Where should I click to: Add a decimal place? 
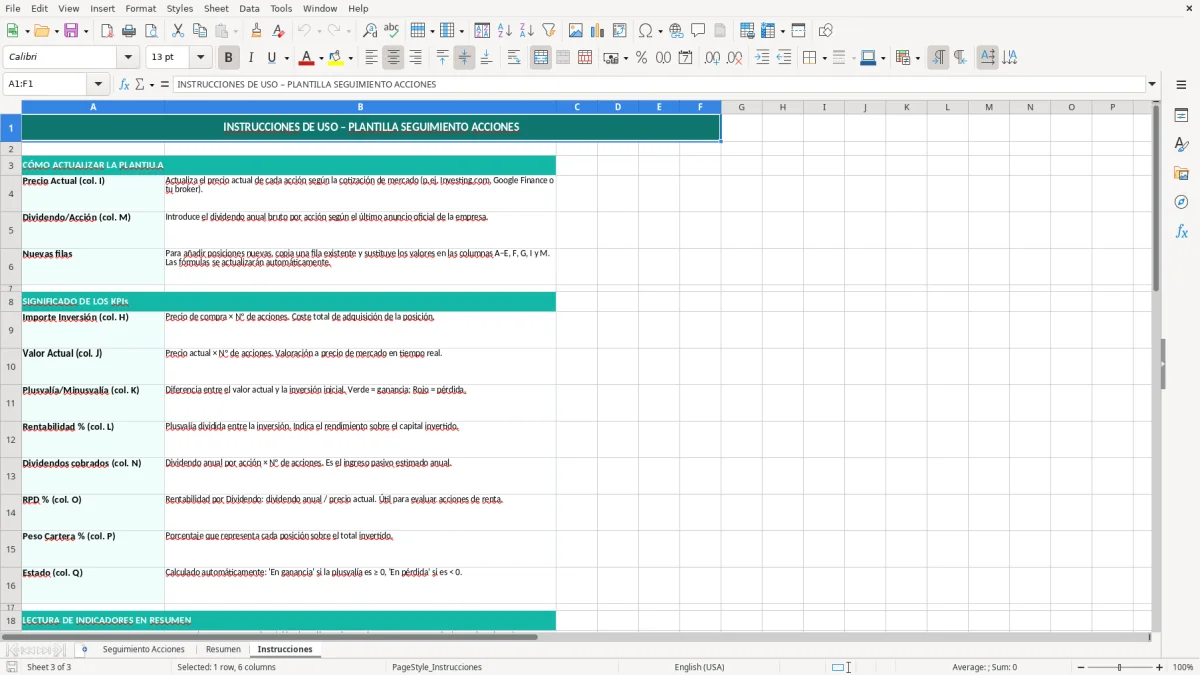point(712,58)
